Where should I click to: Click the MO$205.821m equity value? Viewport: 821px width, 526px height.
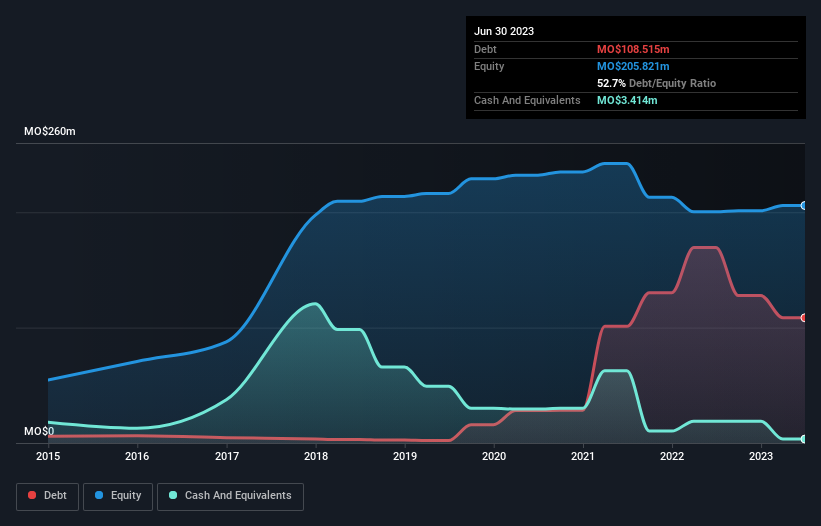pyautogui.click(x=633, y=66)
